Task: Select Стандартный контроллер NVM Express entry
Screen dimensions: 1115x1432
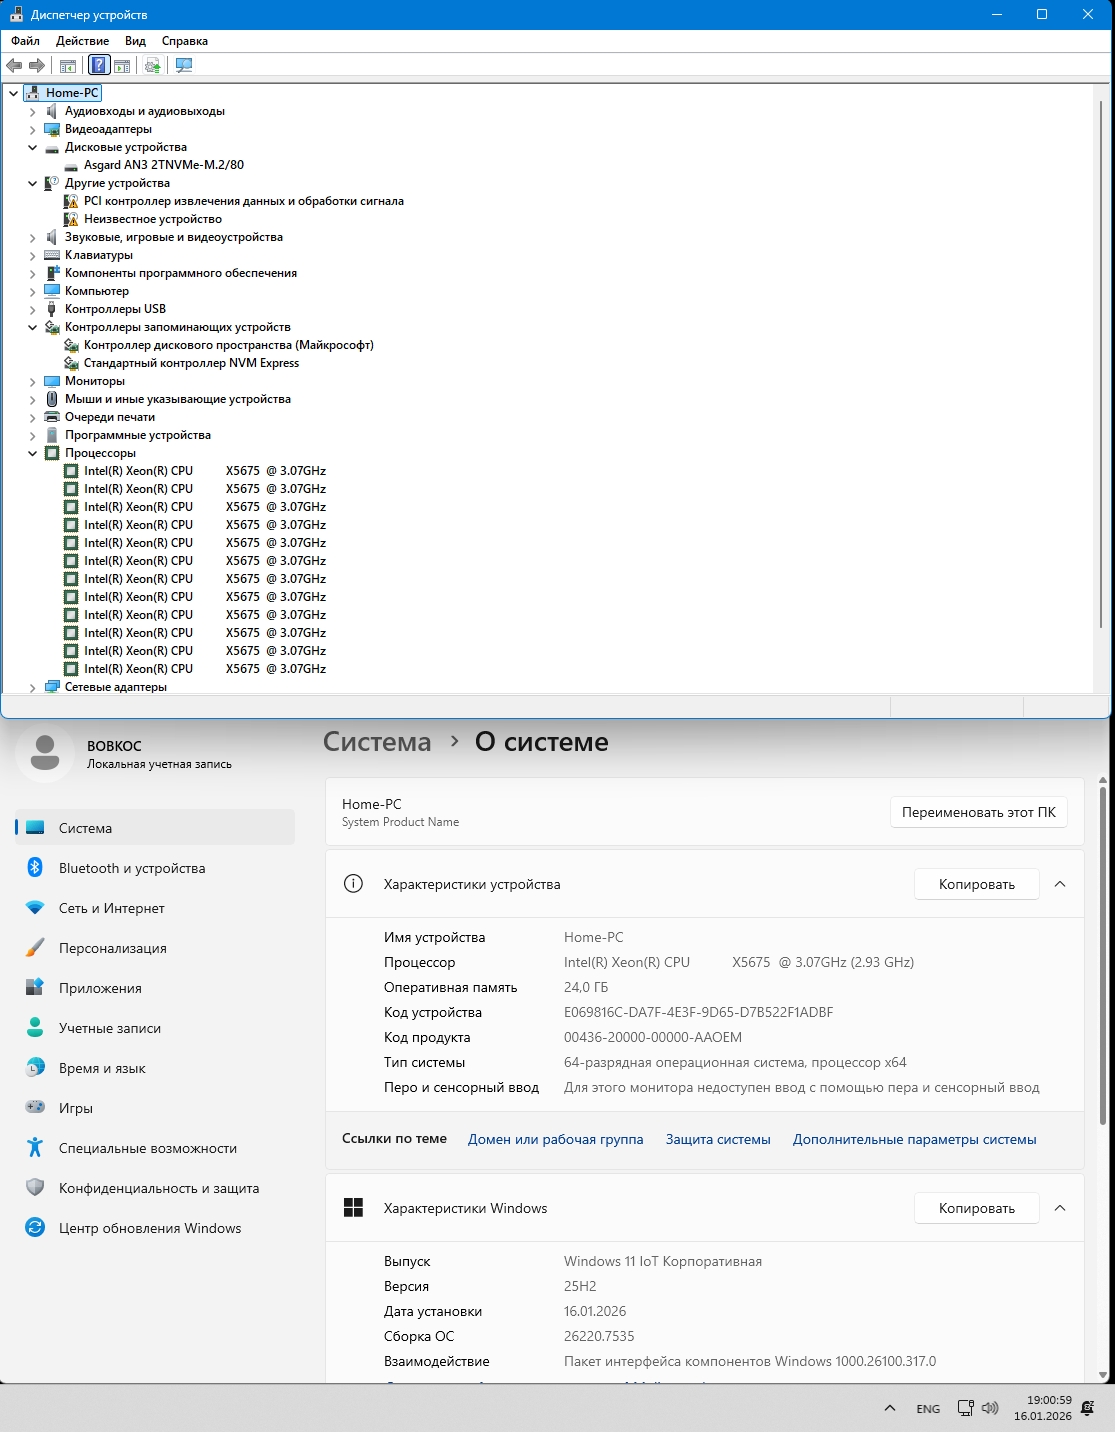Action: point(191,363)
